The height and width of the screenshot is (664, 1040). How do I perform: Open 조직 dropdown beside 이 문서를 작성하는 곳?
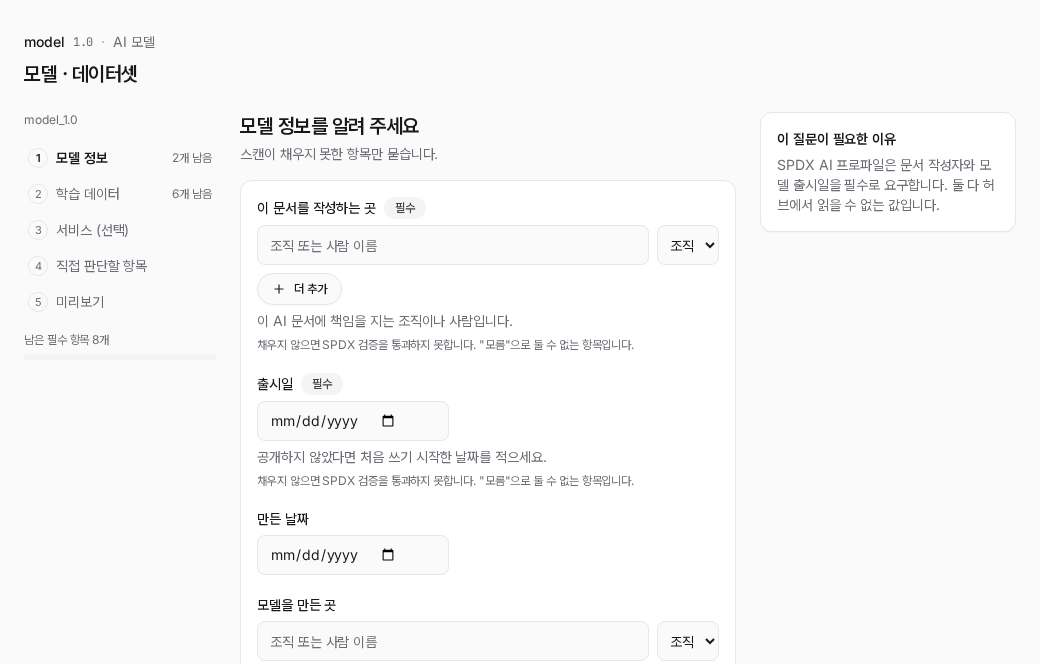coord(688,245)
